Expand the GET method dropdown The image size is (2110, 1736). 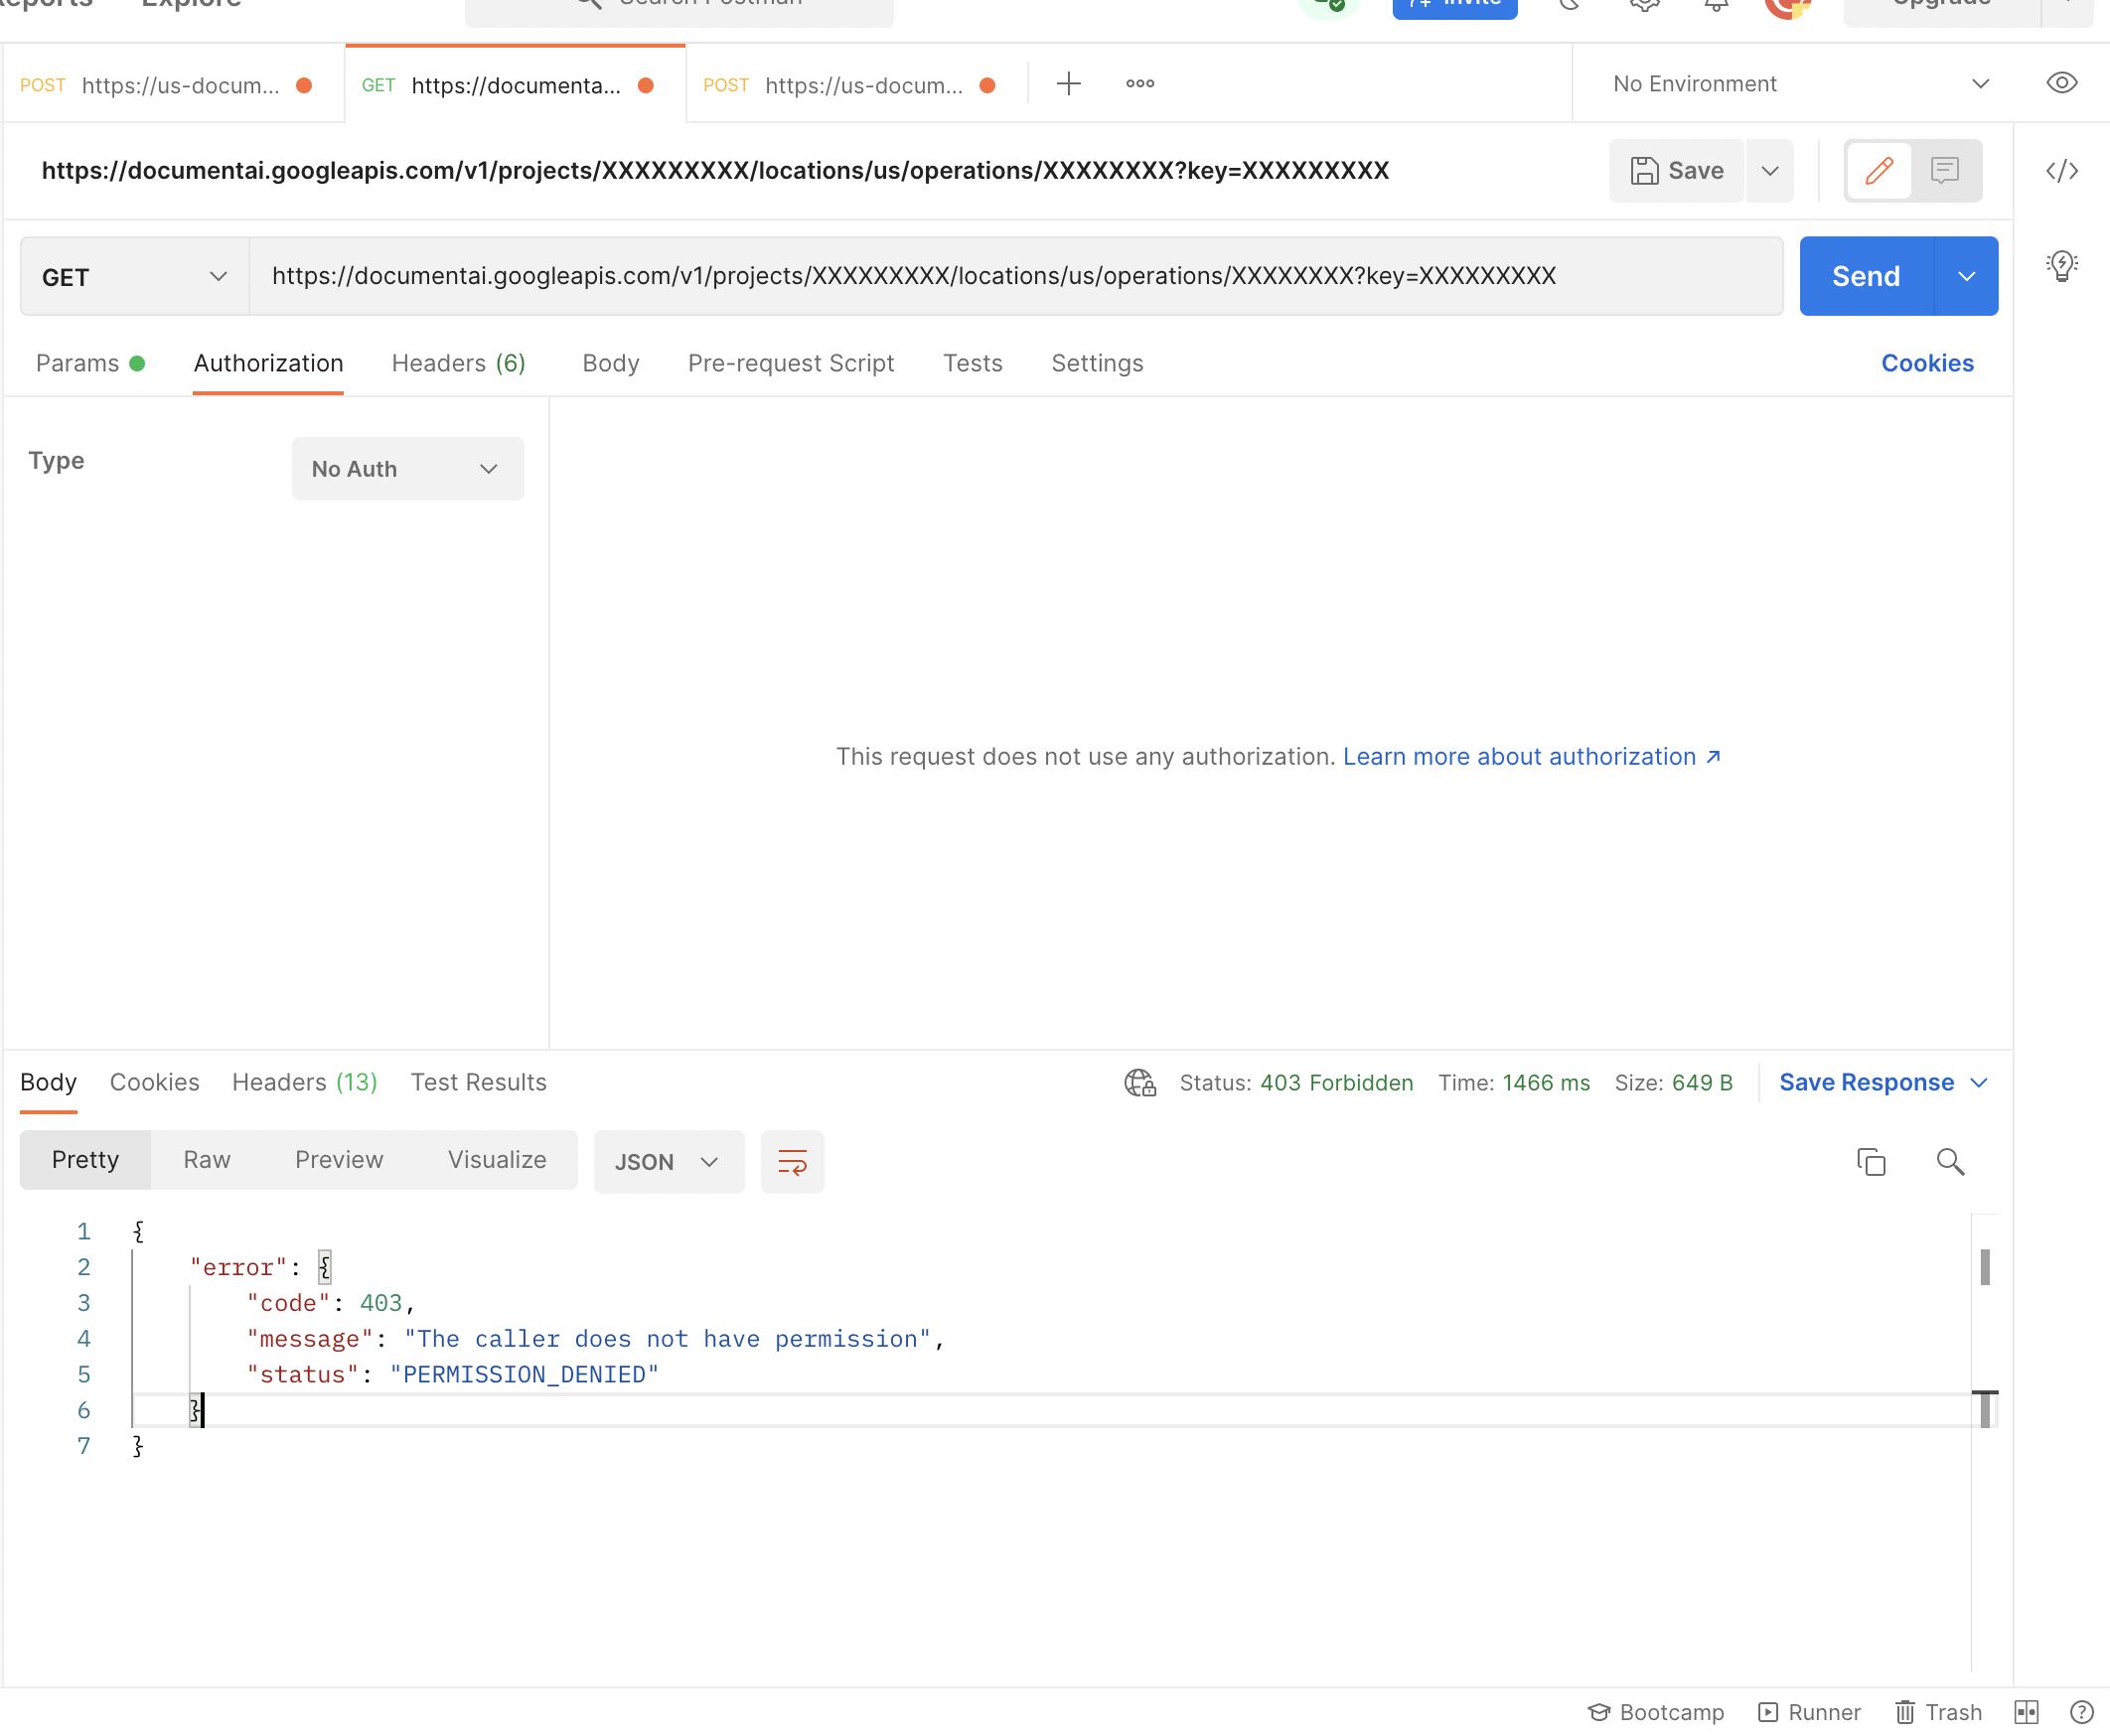point(134,277)
